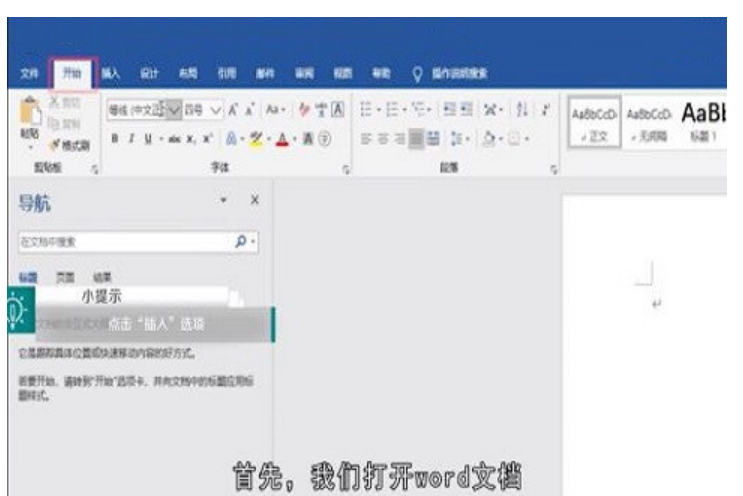743x496 pixels.
Task: Open the 插入 ribbon tab
Action: tap(111, 73)
